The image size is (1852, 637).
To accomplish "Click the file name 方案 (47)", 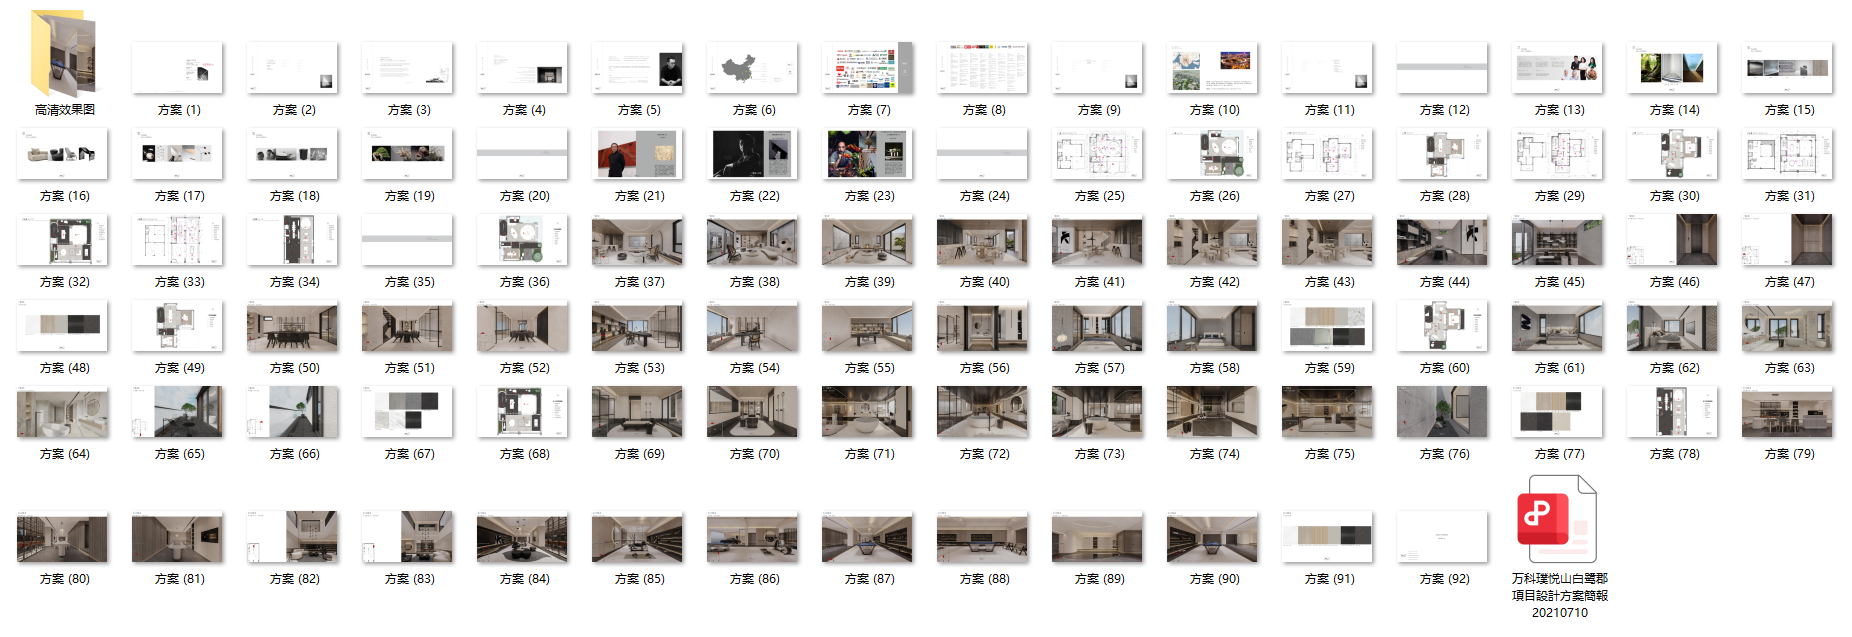I will tap(1789, 282).
